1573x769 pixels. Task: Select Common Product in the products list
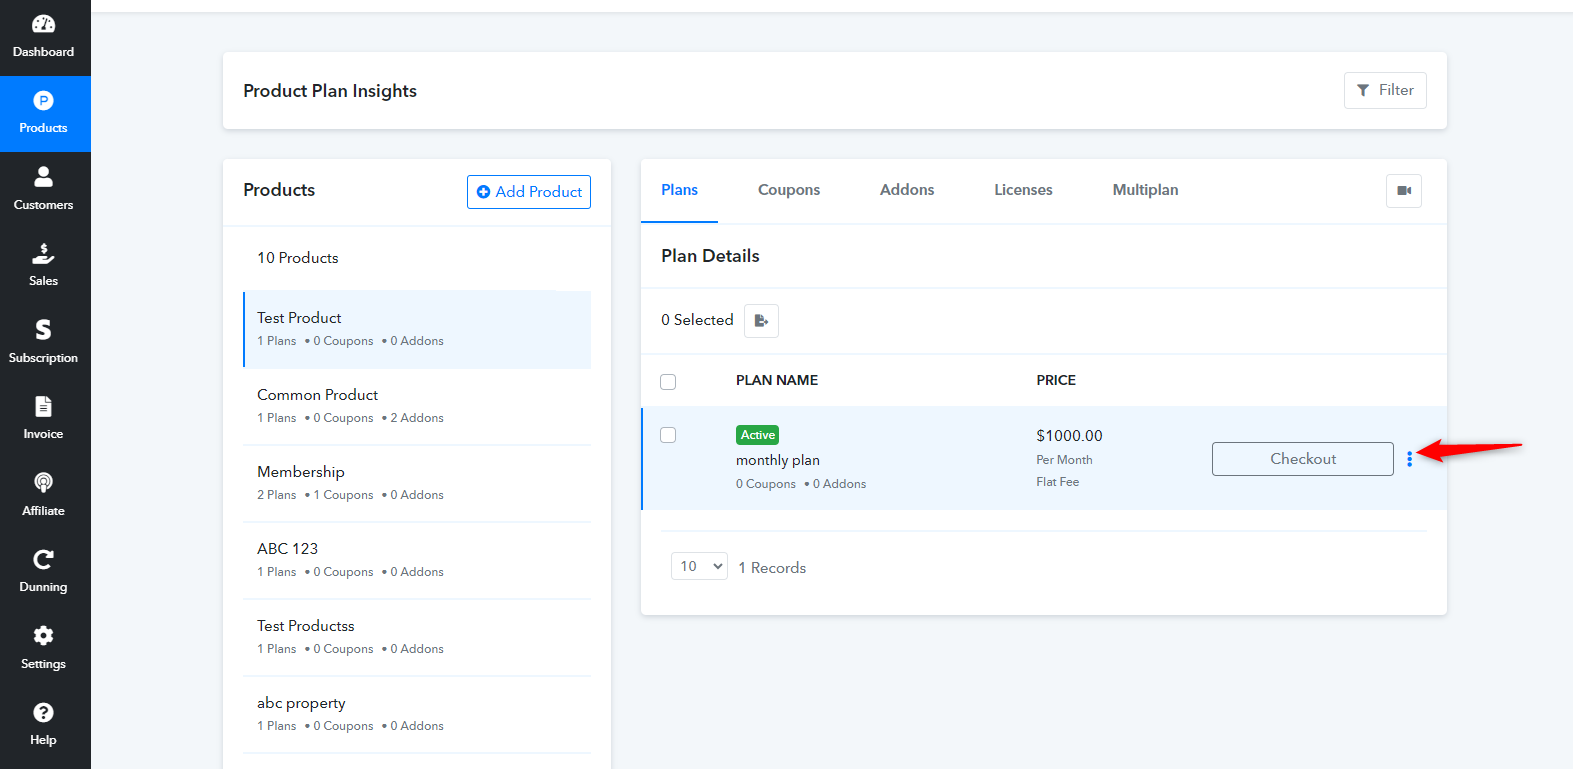click(417, 406)
